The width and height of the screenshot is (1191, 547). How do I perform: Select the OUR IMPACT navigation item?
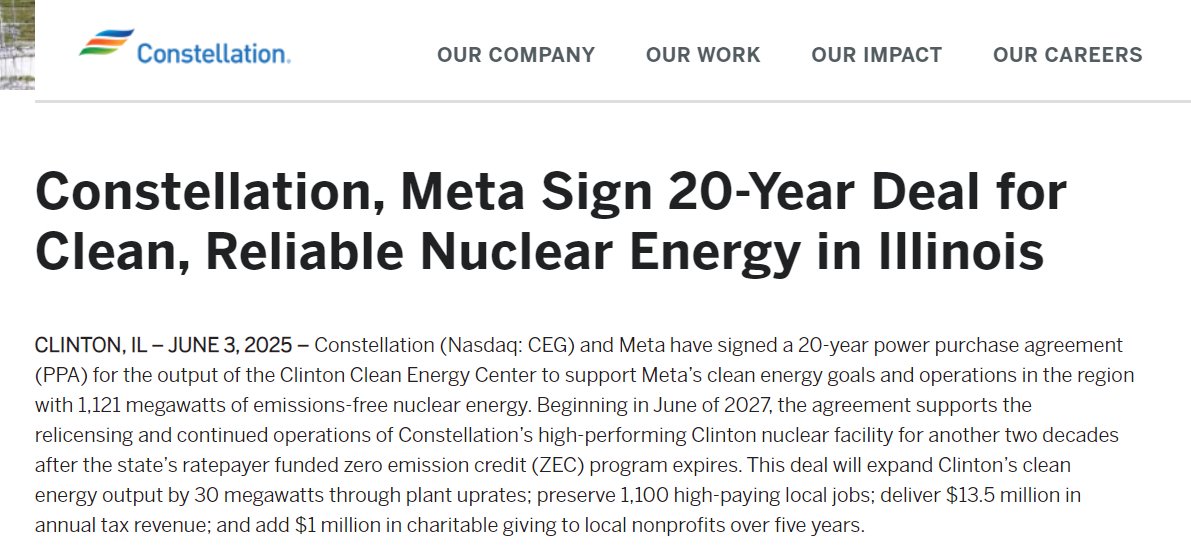coord(876,55)
